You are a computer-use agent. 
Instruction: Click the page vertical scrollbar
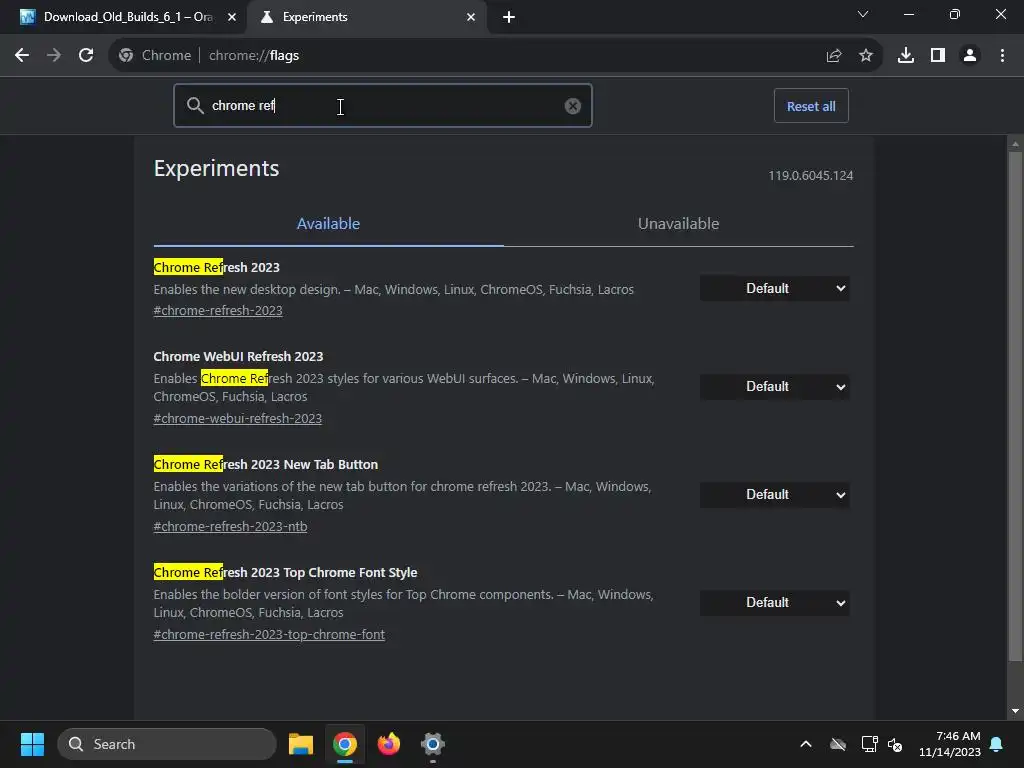click(x=1015, y=405)
